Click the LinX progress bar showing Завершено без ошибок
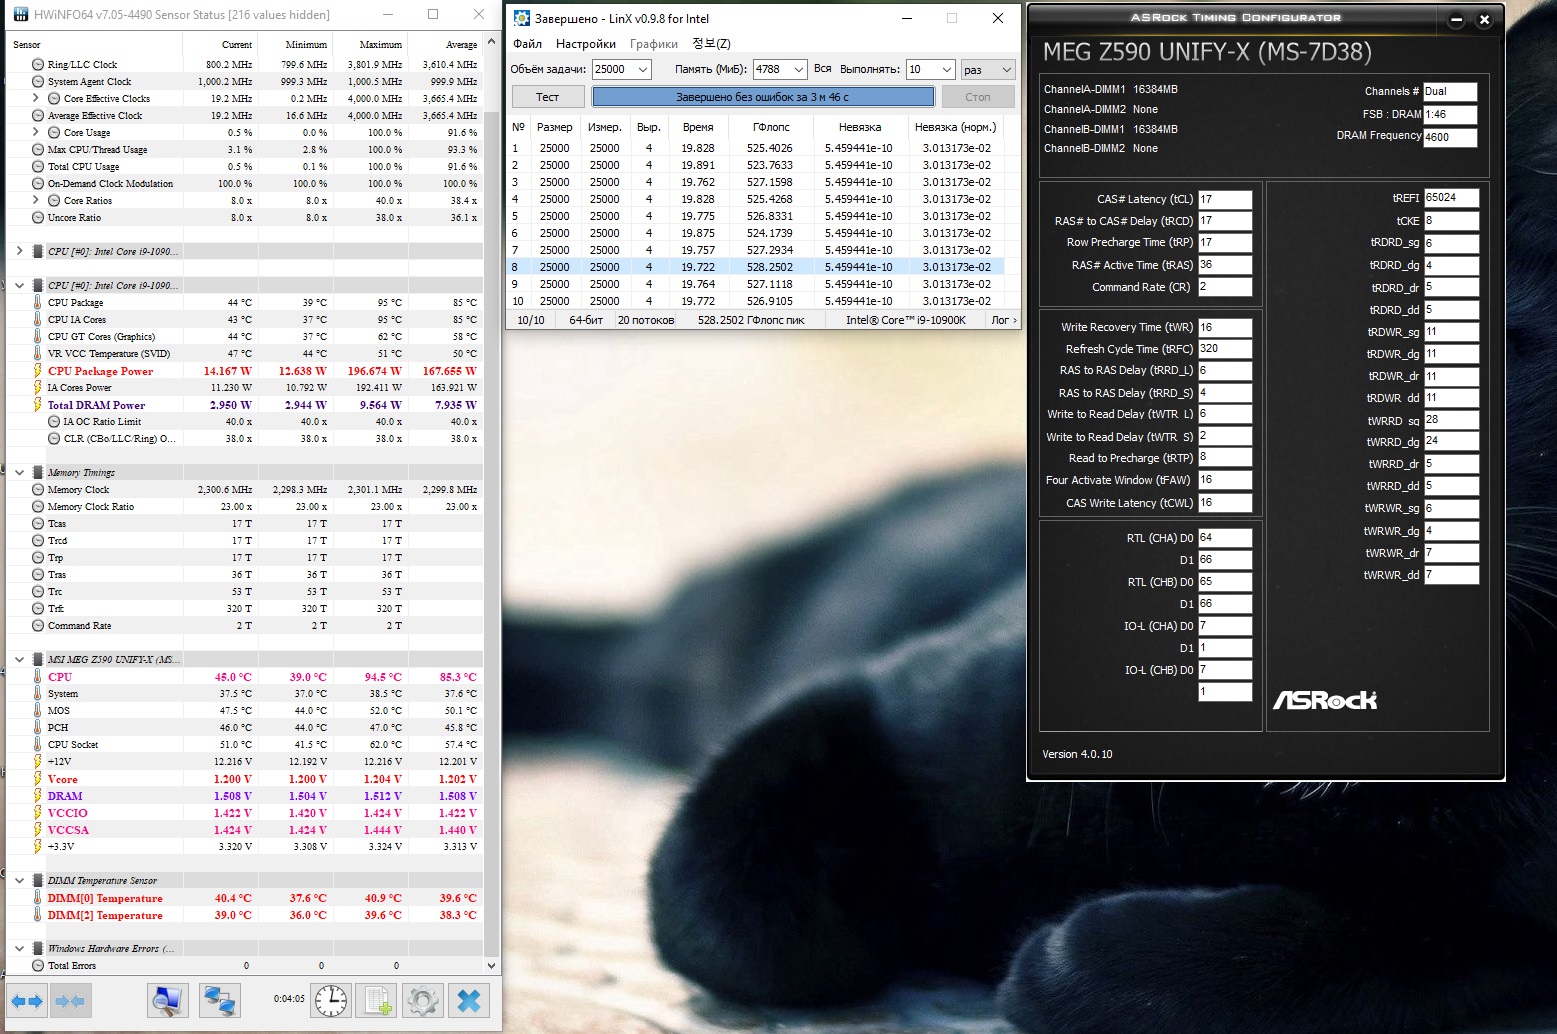This screenshot has height=1034, width=1557. pos(763,97)
